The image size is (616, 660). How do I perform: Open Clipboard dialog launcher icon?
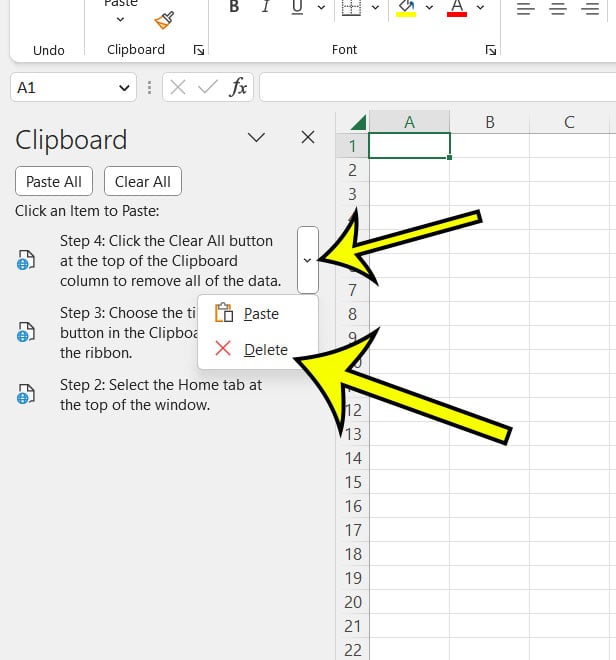click(x=199, y=50)
